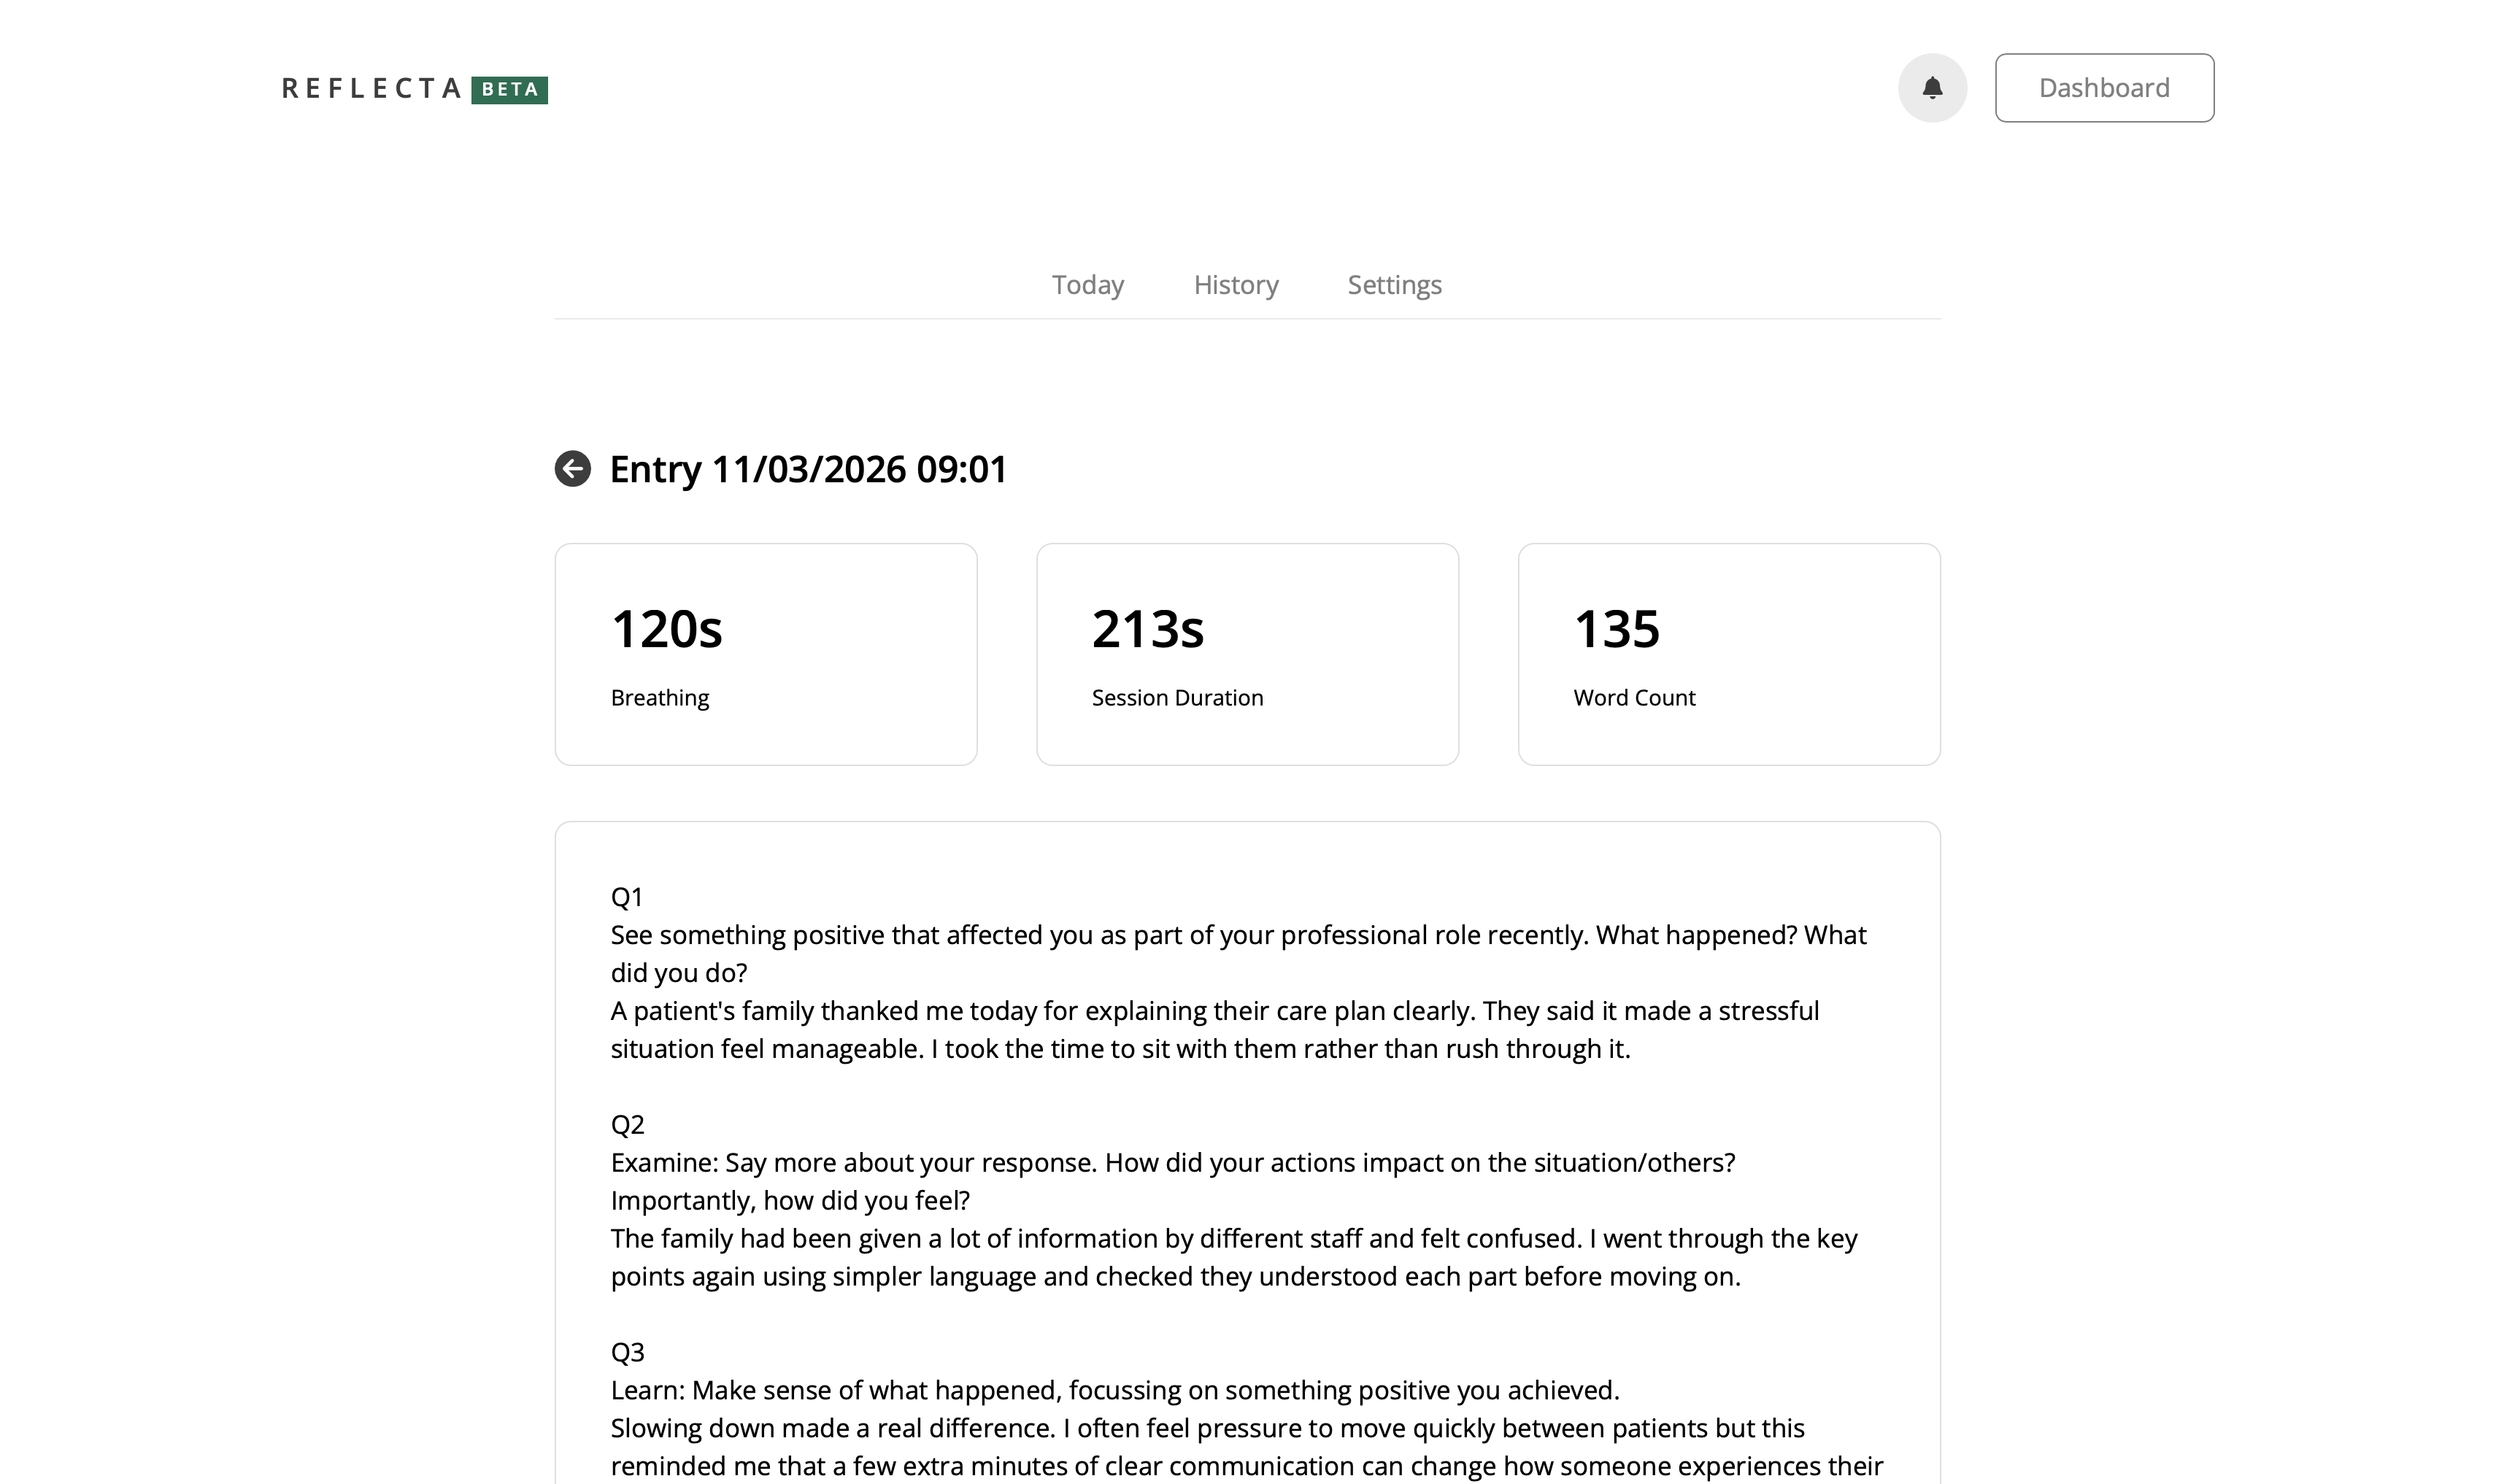The height and width of the screenshot is (1484, 2496).
Task: Open the Dashboard
Action: point(2104,87)
